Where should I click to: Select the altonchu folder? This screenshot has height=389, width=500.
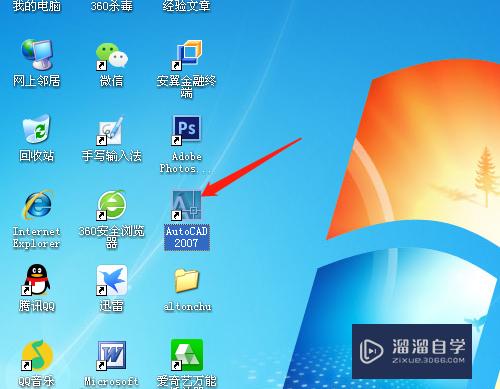coord(186,281)
